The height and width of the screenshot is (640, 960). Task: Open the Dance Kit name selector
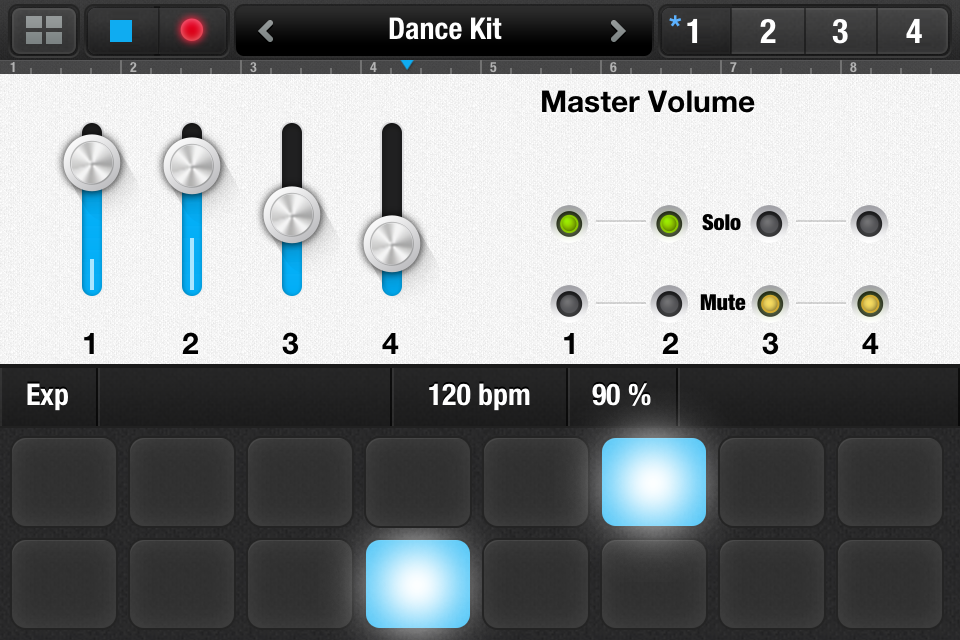point(444,29)
